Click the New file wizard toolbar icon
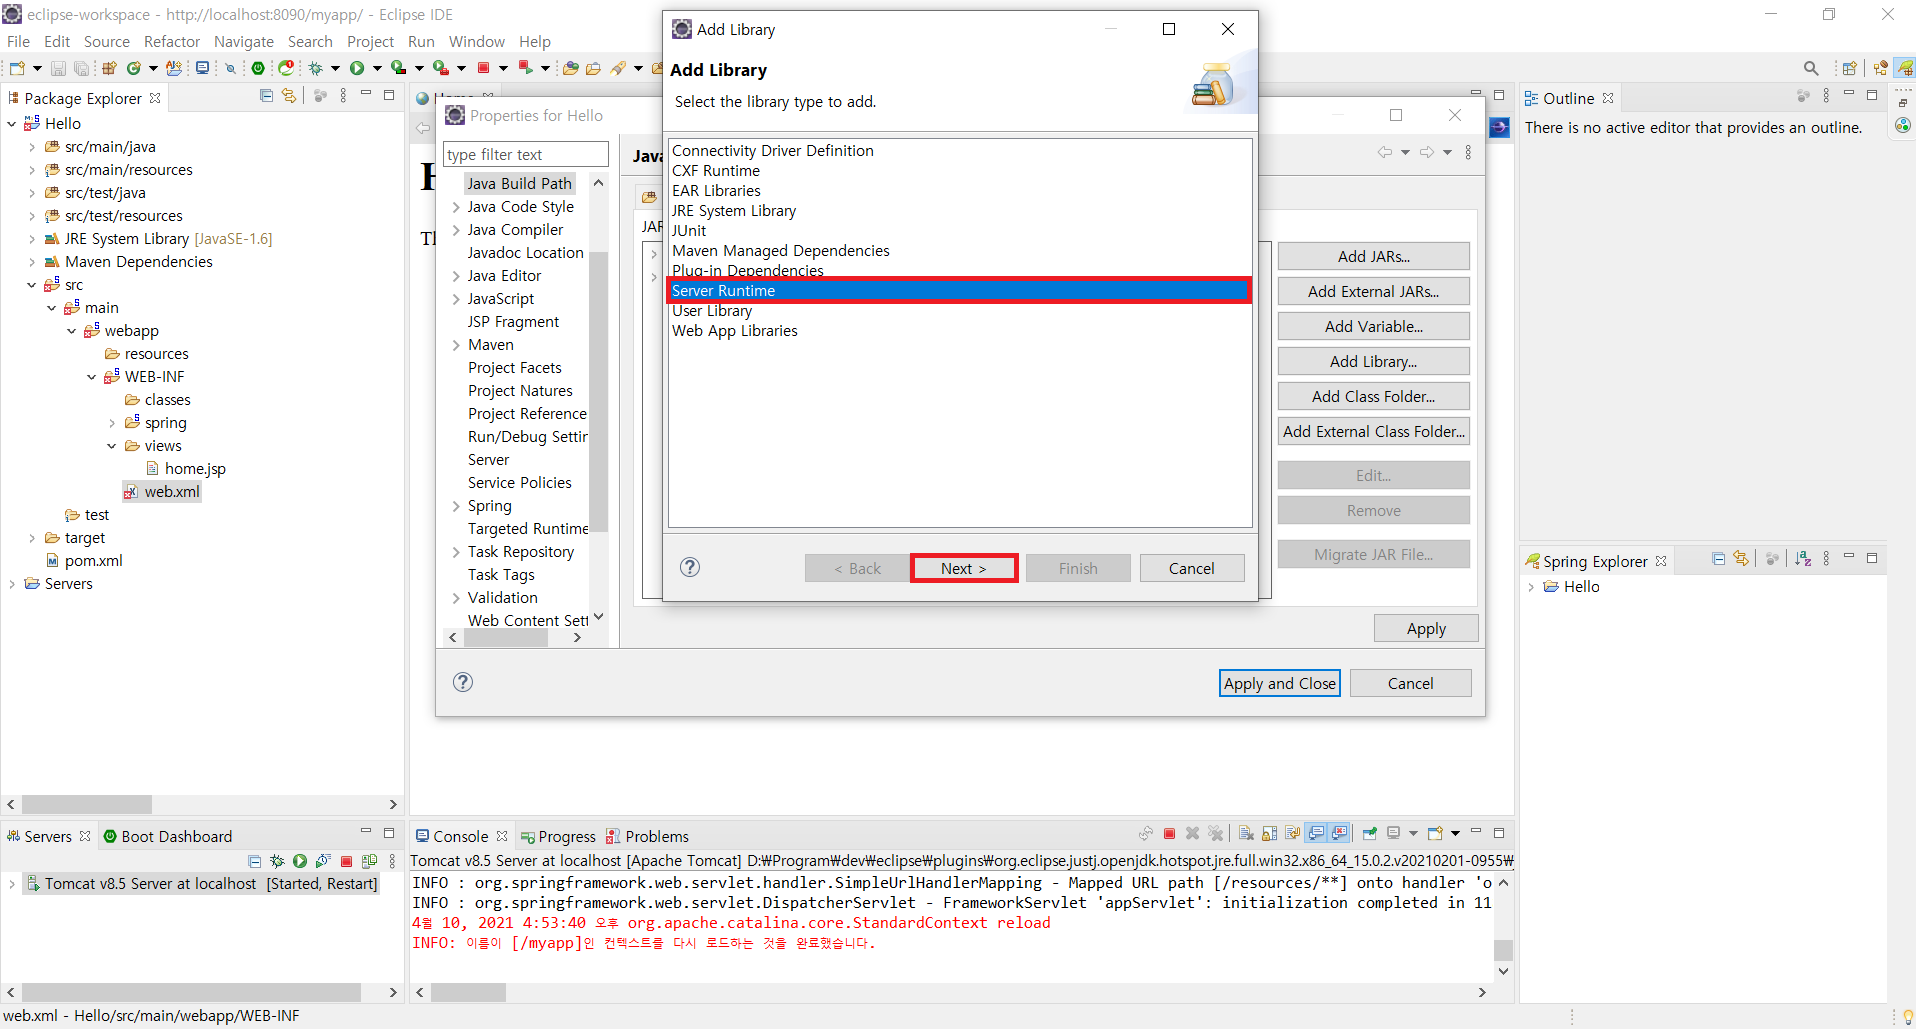 16,68
